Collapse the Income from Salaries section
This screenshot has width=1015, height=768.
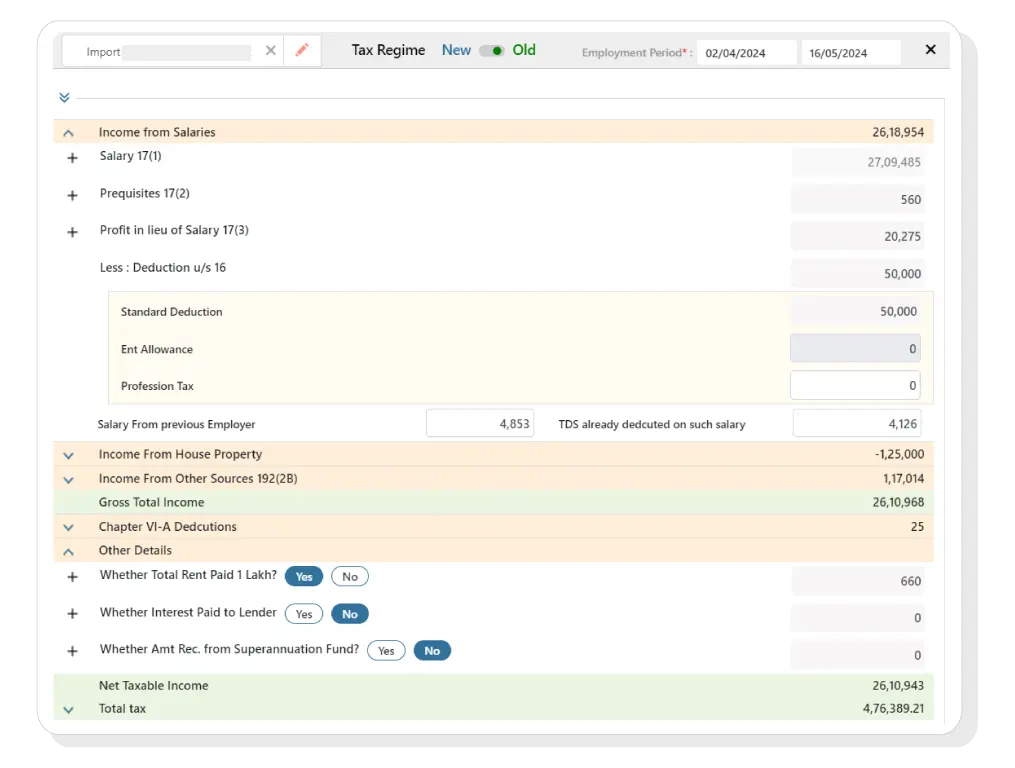pos(68,131)
